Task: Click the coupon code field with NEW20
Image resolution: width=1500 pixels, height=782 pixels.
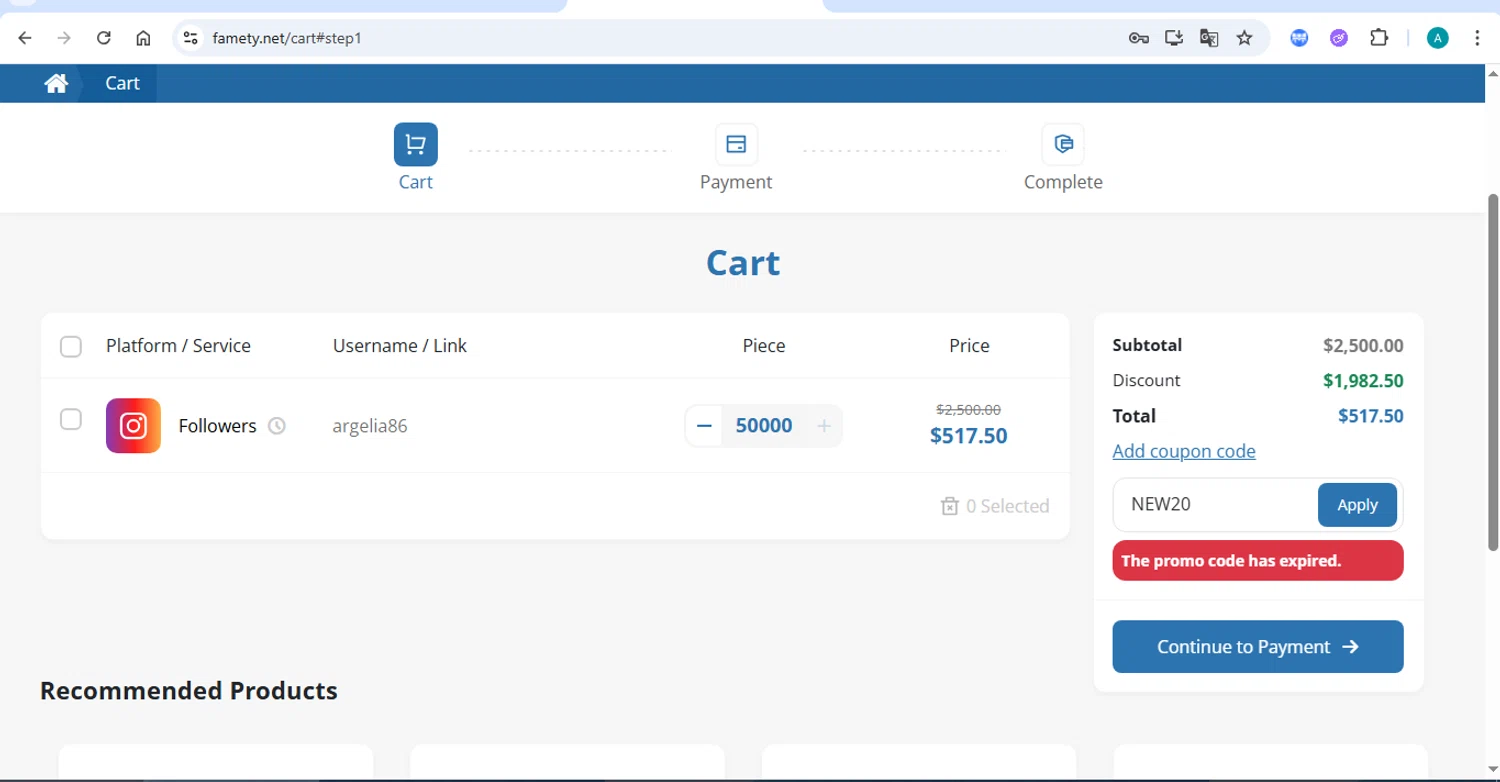Action: [1215, 505]
